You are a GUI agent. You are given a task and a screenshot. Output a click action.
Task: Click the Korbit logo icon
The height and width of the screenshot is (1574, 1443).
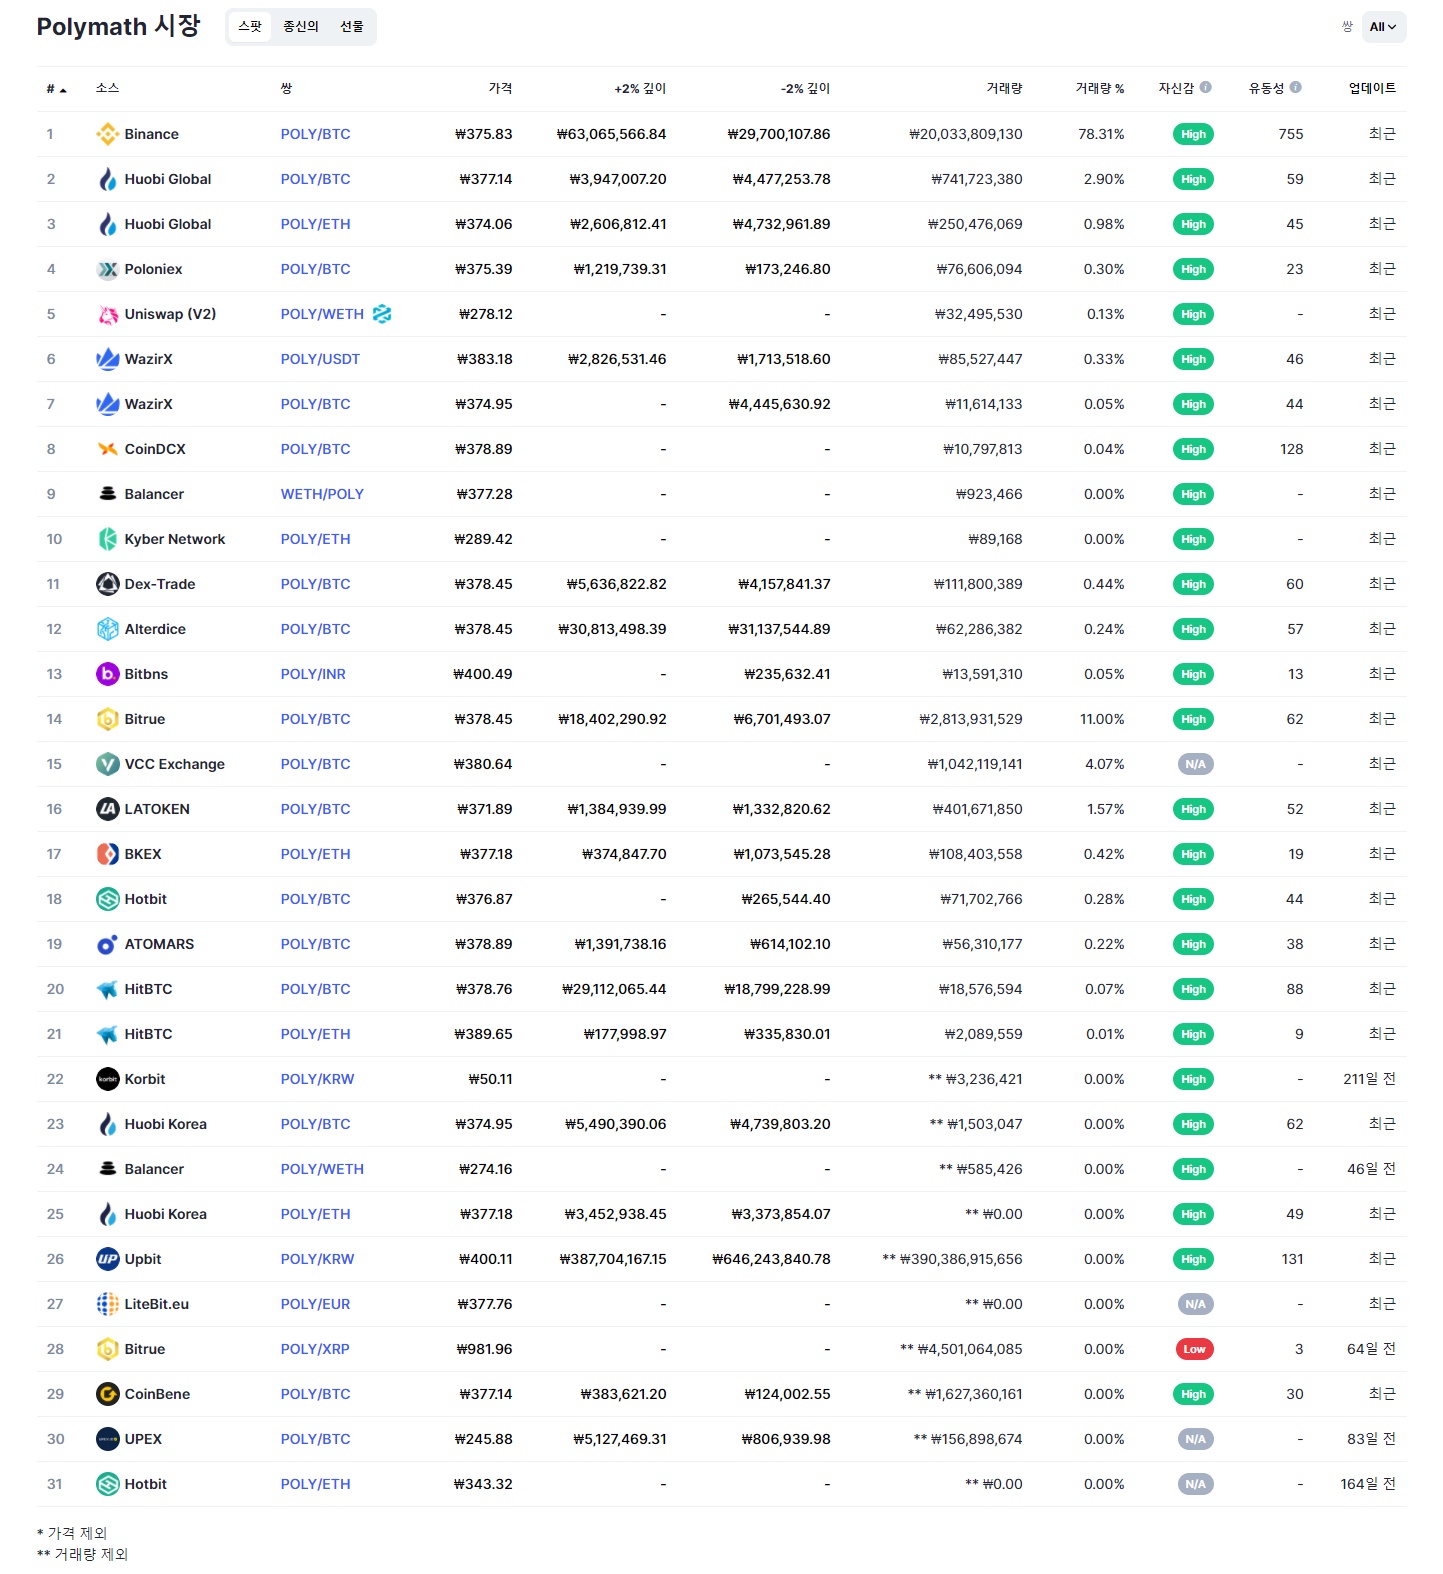pyautogui.click(x=107, y=1079)
